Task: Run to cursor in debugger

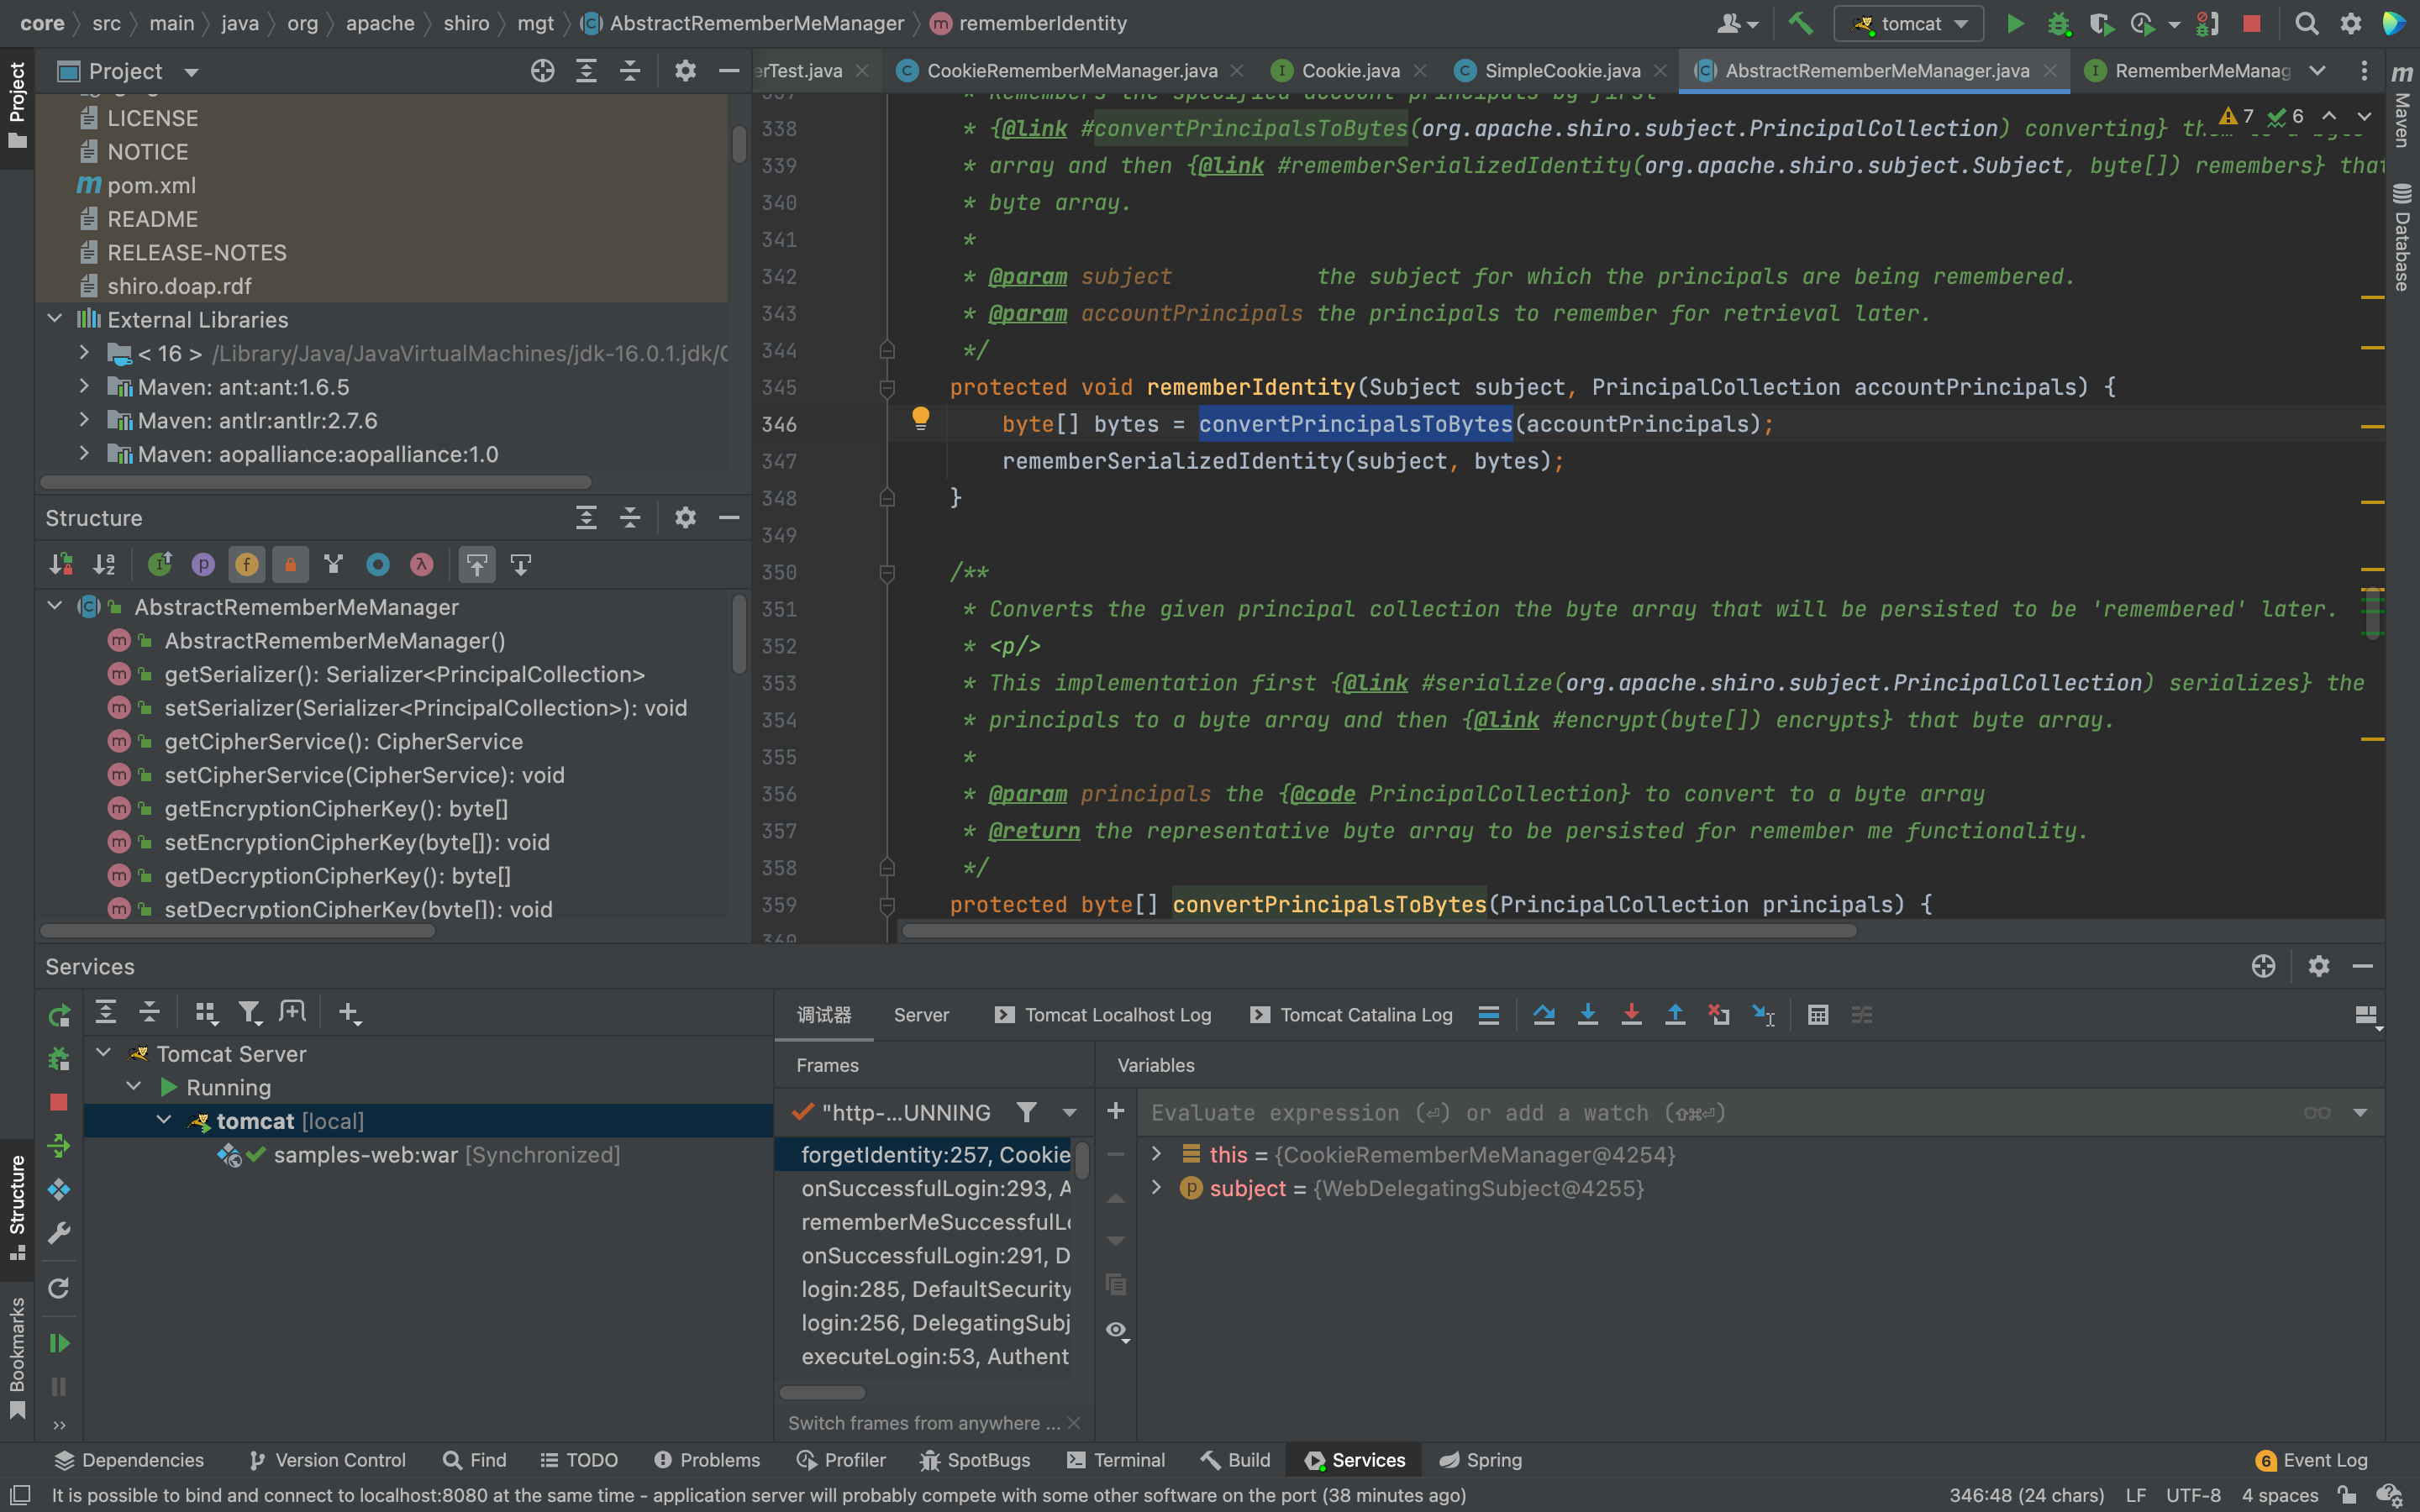Action: tap(1764, 1015)
